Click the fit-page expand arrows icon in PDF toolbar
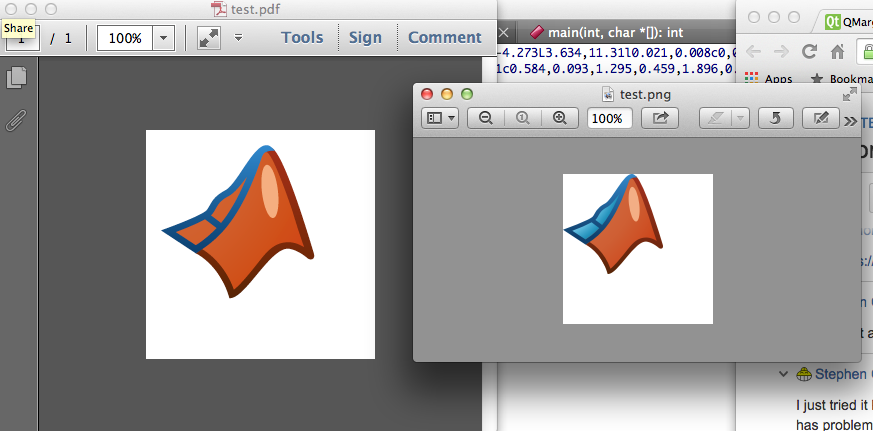873x431 pixels. (x=209, y=38)
